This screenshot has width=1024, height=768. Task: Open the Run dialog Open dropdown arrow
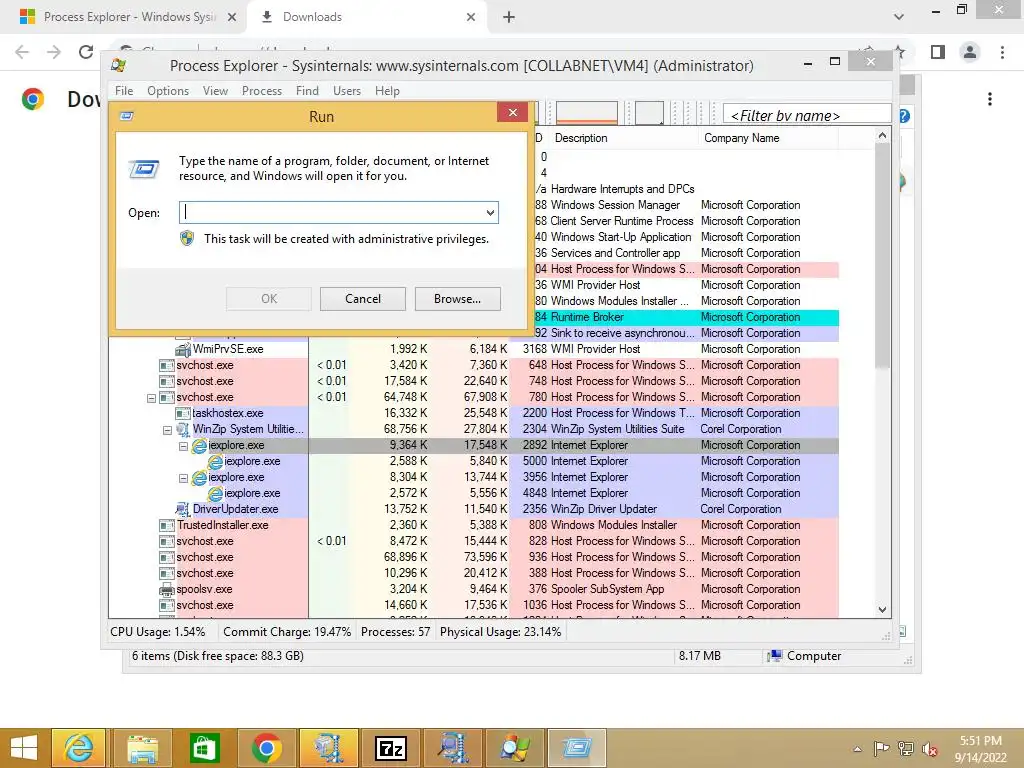[x=490, y=213]
